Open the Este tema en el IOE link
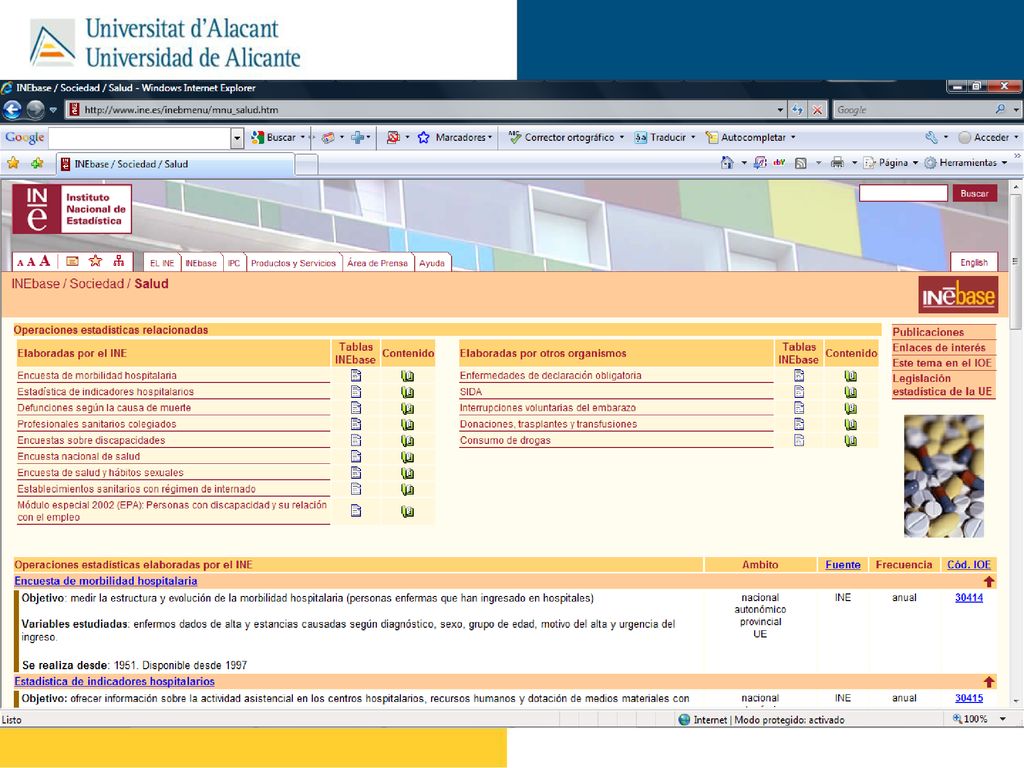 [942, 363]
